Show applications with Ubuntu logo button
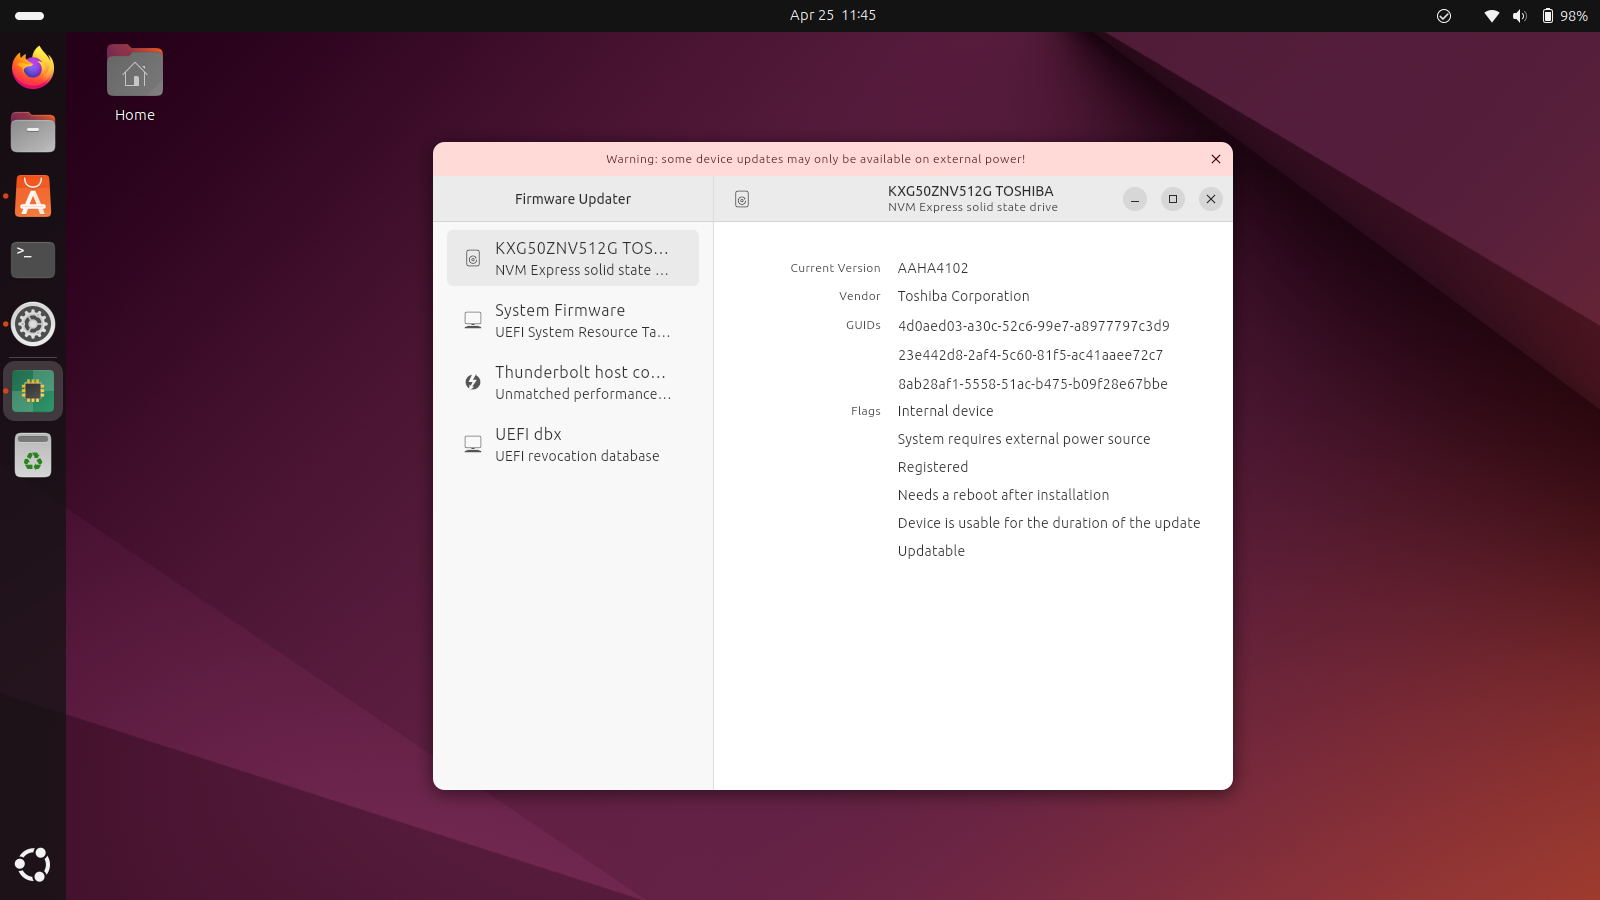Screen dimensions: 1600x900 33,865
